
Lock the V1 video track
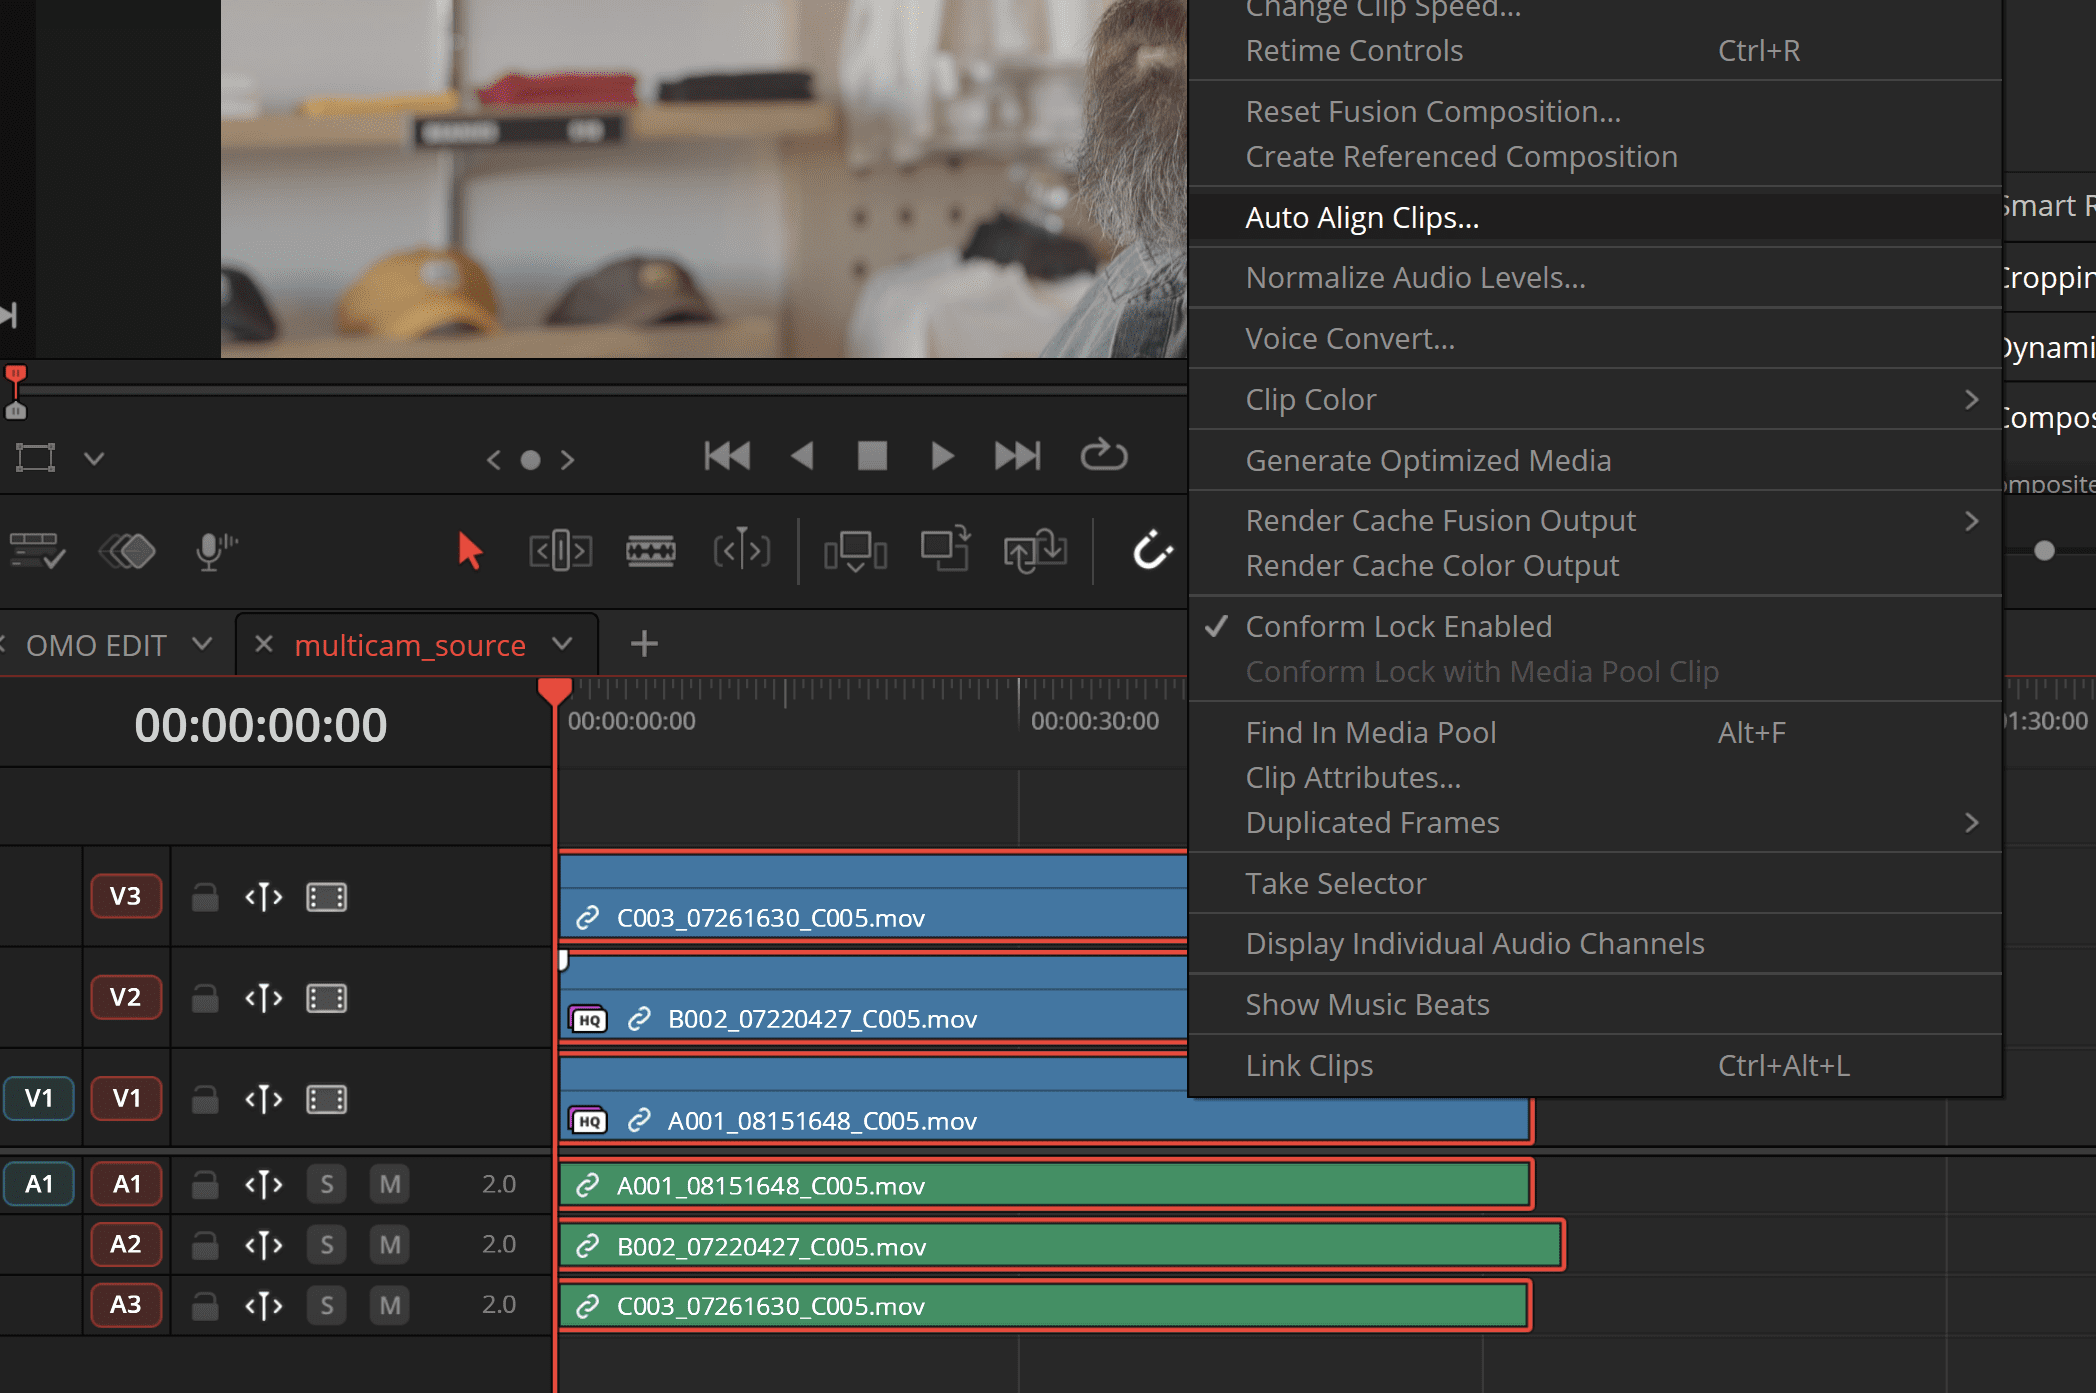pyautogui.click(x=205, y=1099)
